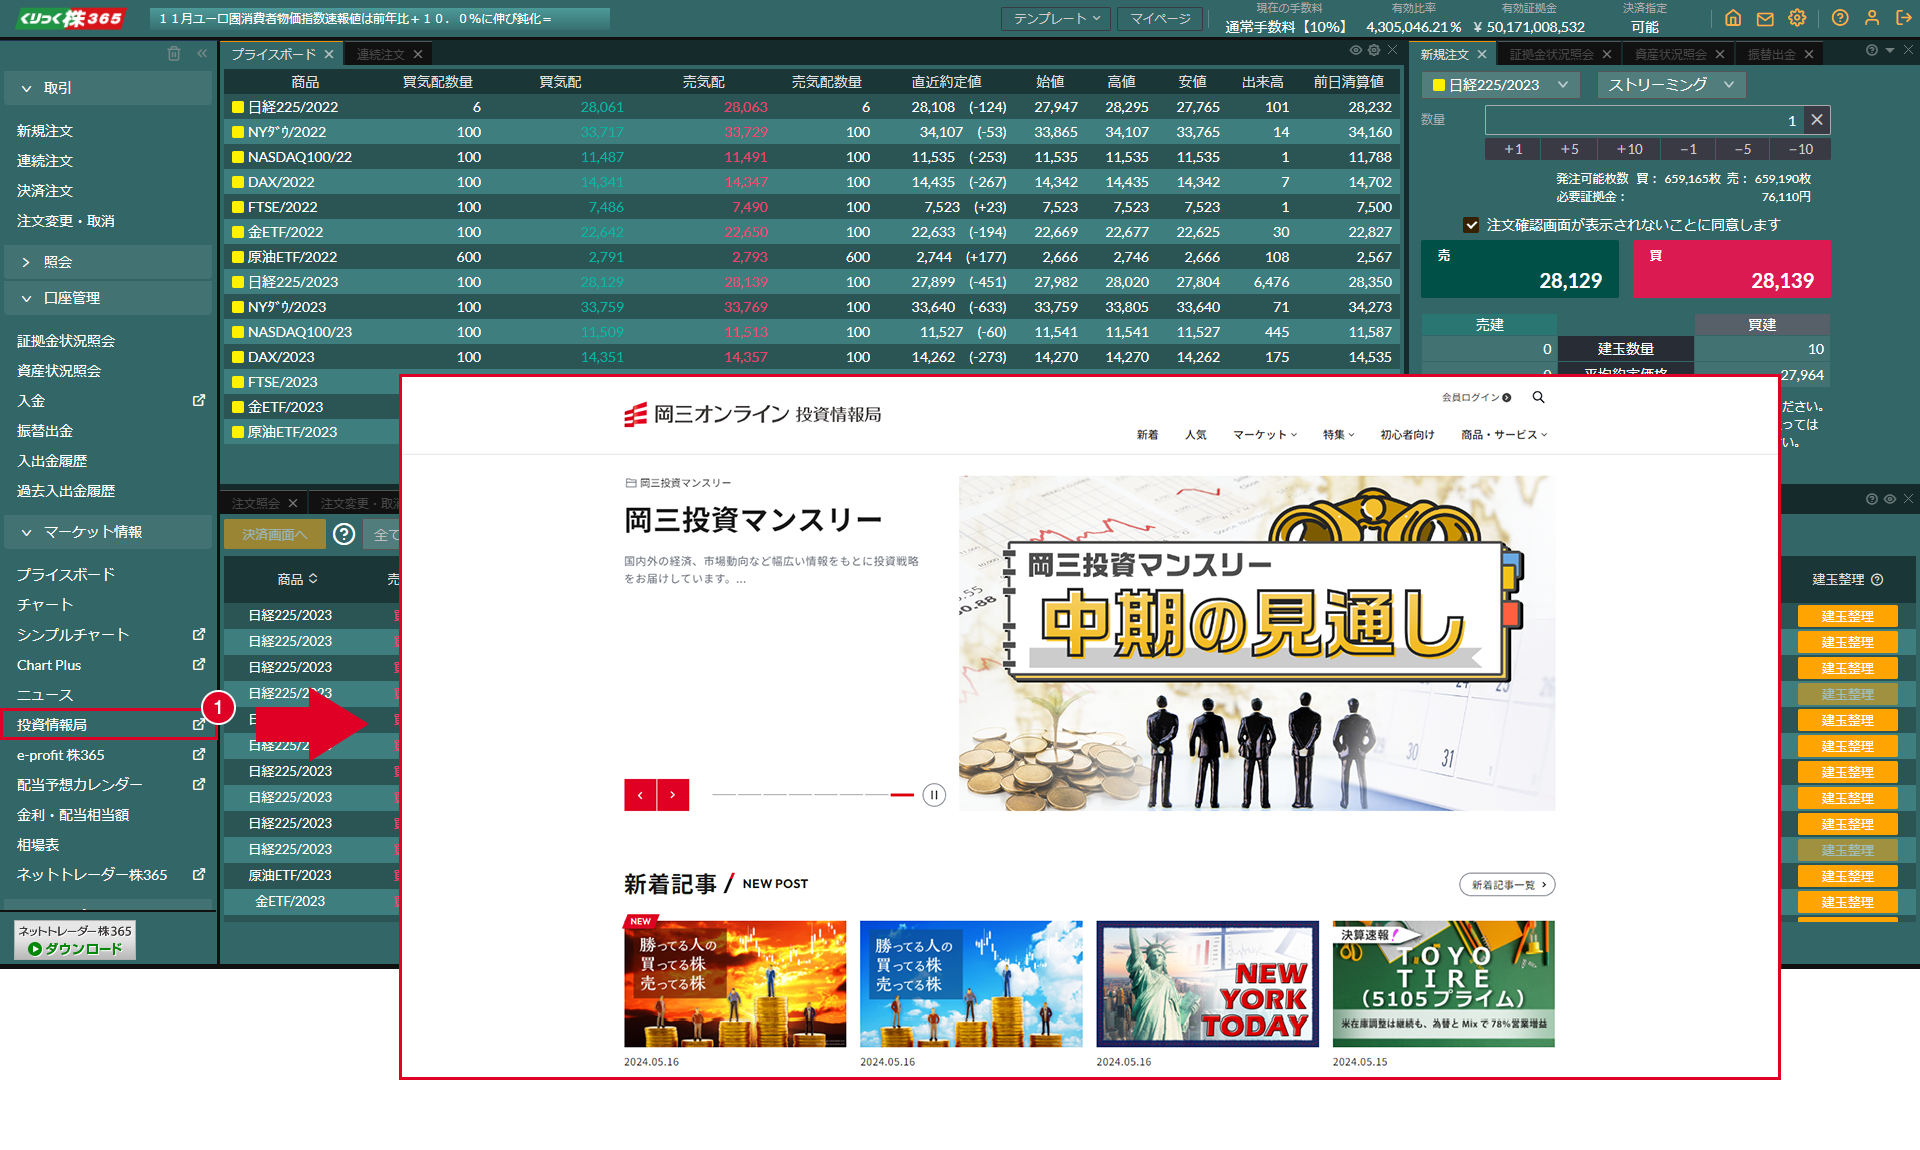Viewport: 1920px width, 1150px height.
Task: Click yellow swatch beside 日経225/2022 row
Action: point(238,107)
